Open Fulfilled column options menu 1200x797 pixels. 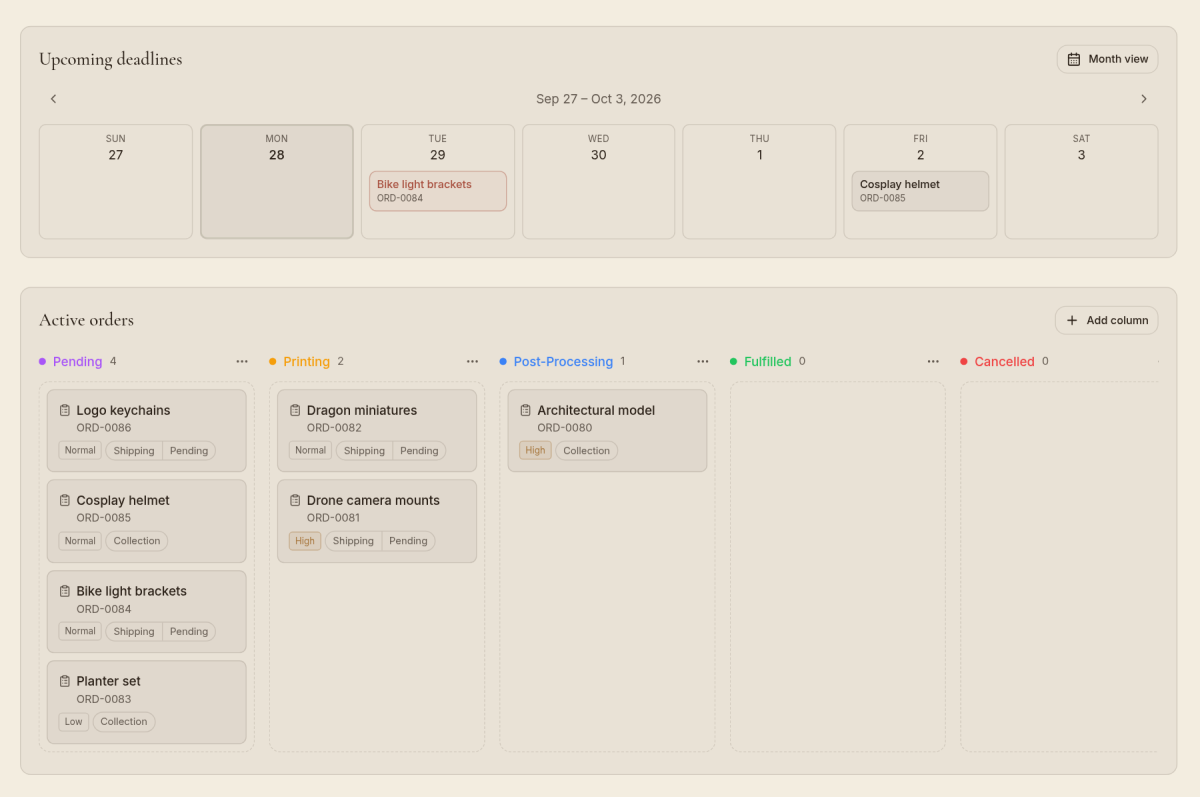[933, 362]
